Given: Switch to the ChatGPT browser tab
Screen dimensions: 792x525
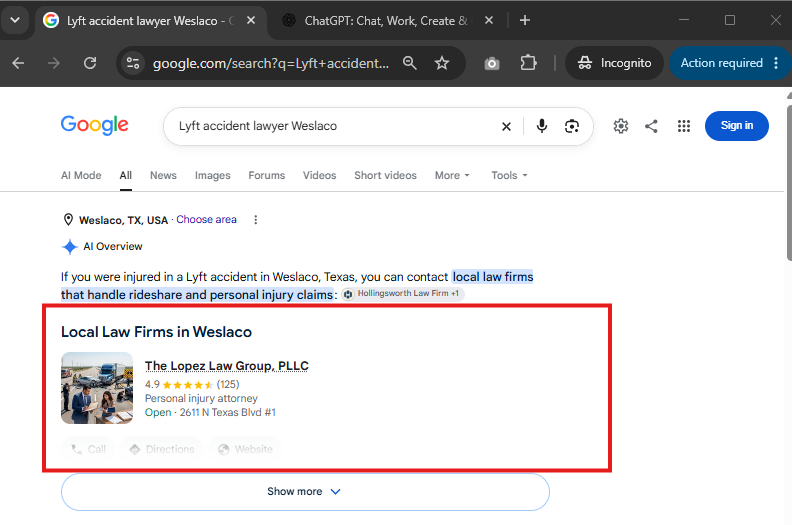Looking at the screenshot, I should click(x=376, y=21).
